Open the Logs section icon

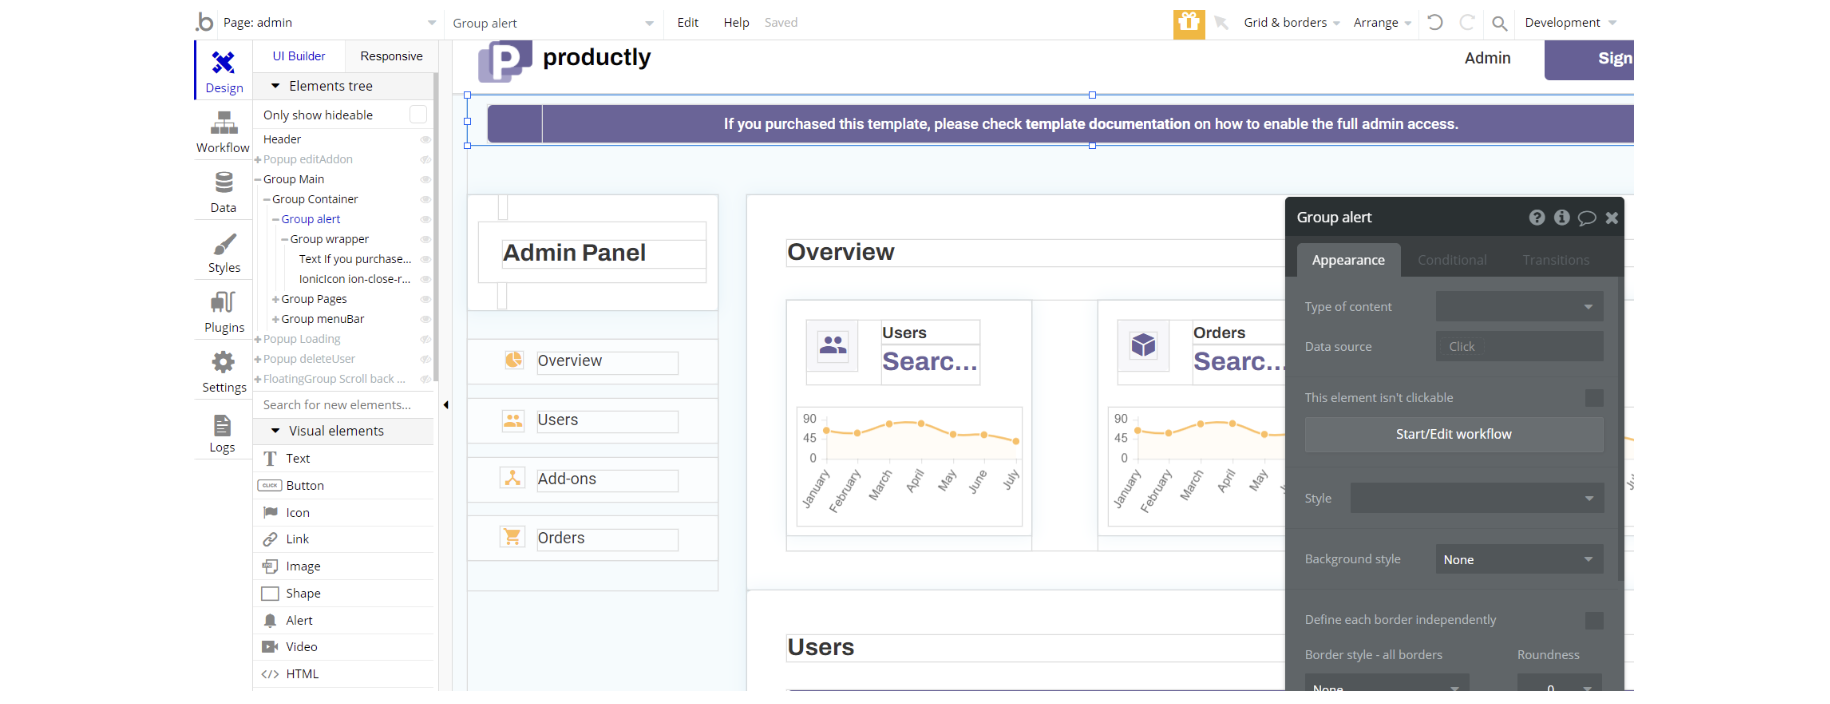tap(222, 432)
